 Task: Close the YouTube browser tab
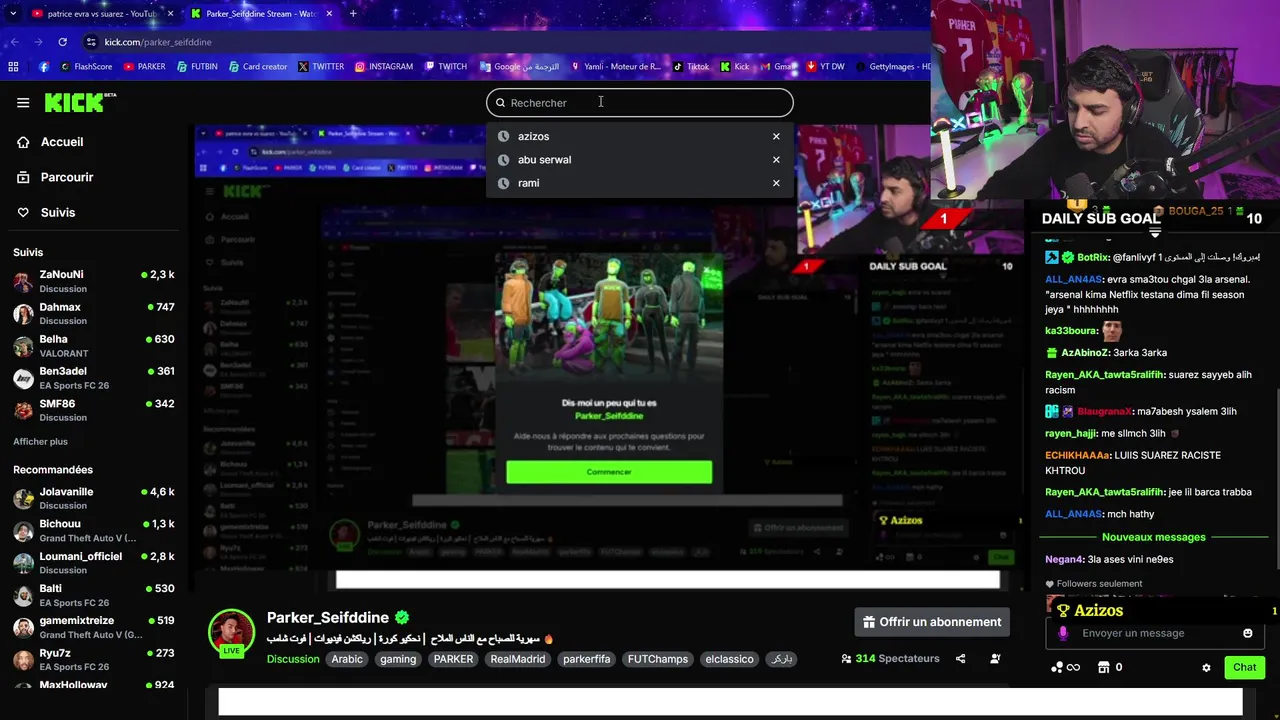click(170, 14)
